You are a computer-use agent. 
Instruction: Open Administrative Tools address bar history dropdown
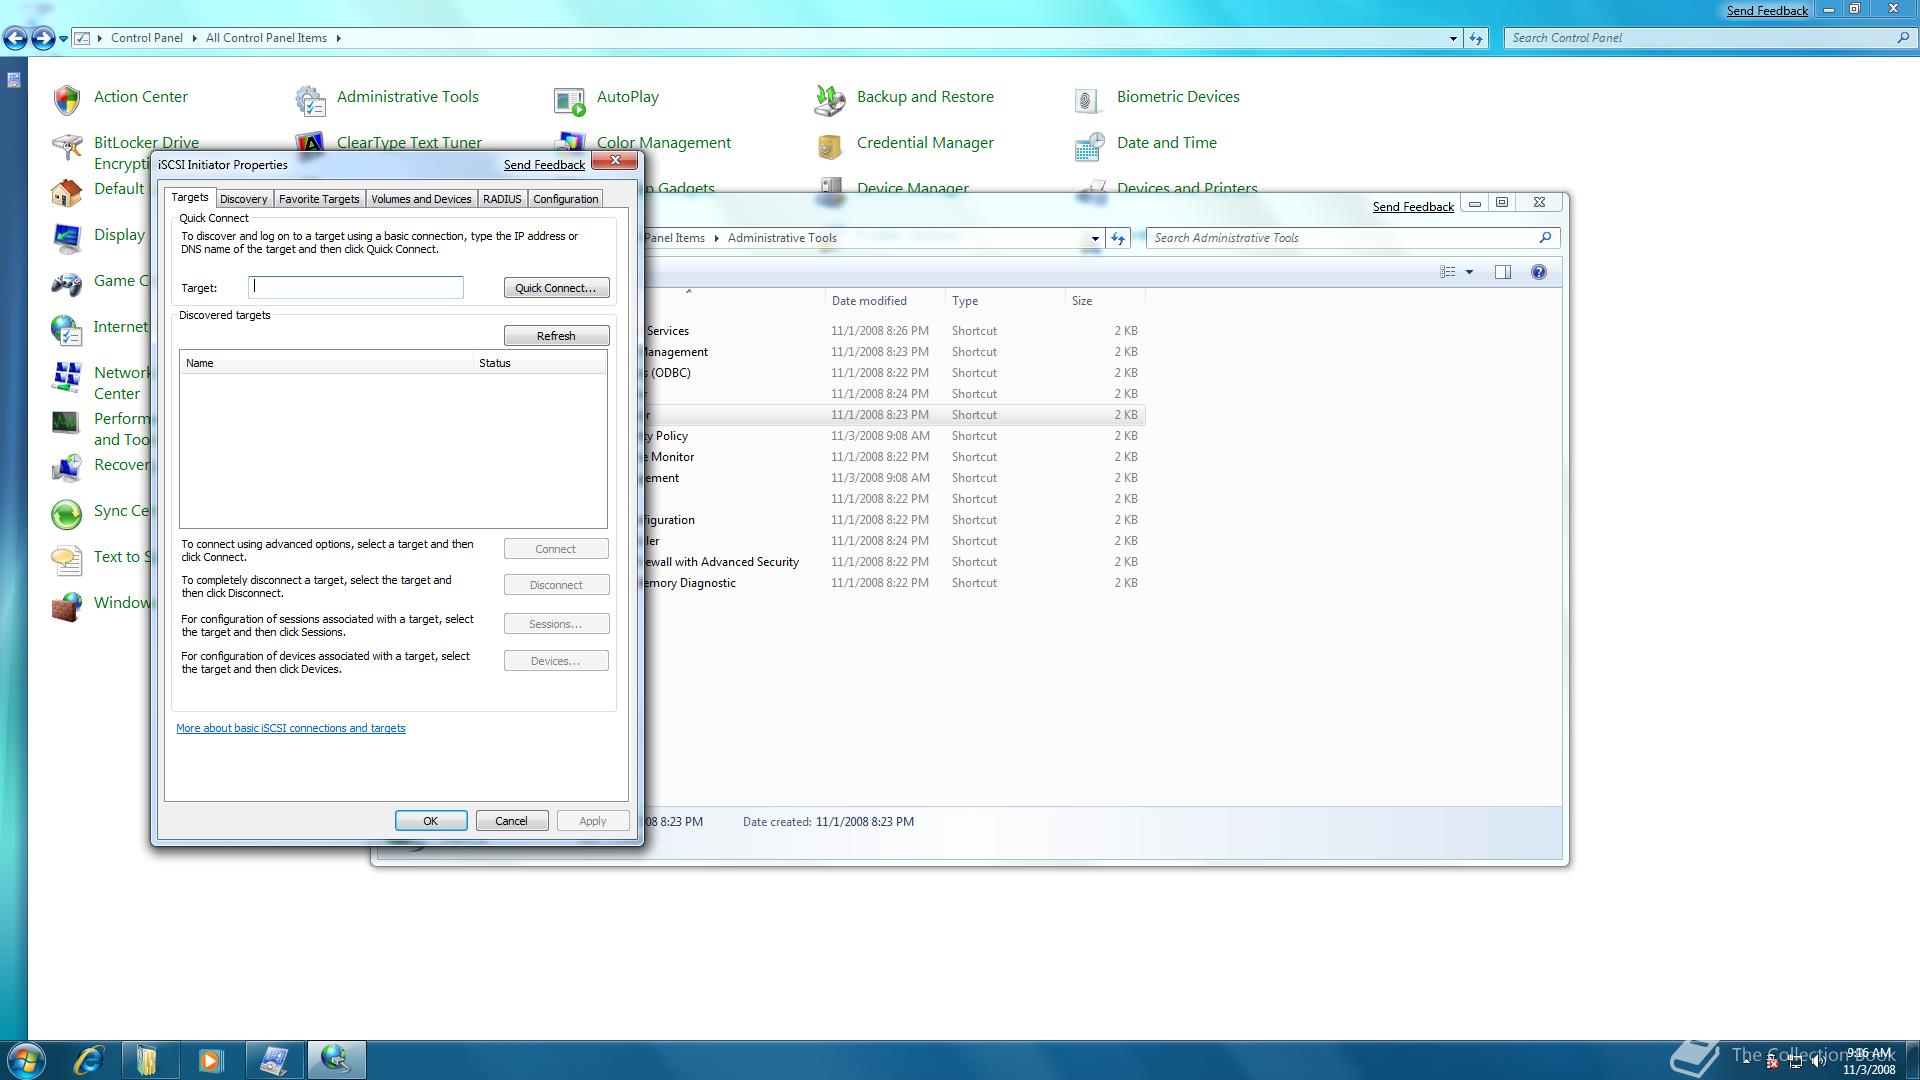coord(1095,238)
